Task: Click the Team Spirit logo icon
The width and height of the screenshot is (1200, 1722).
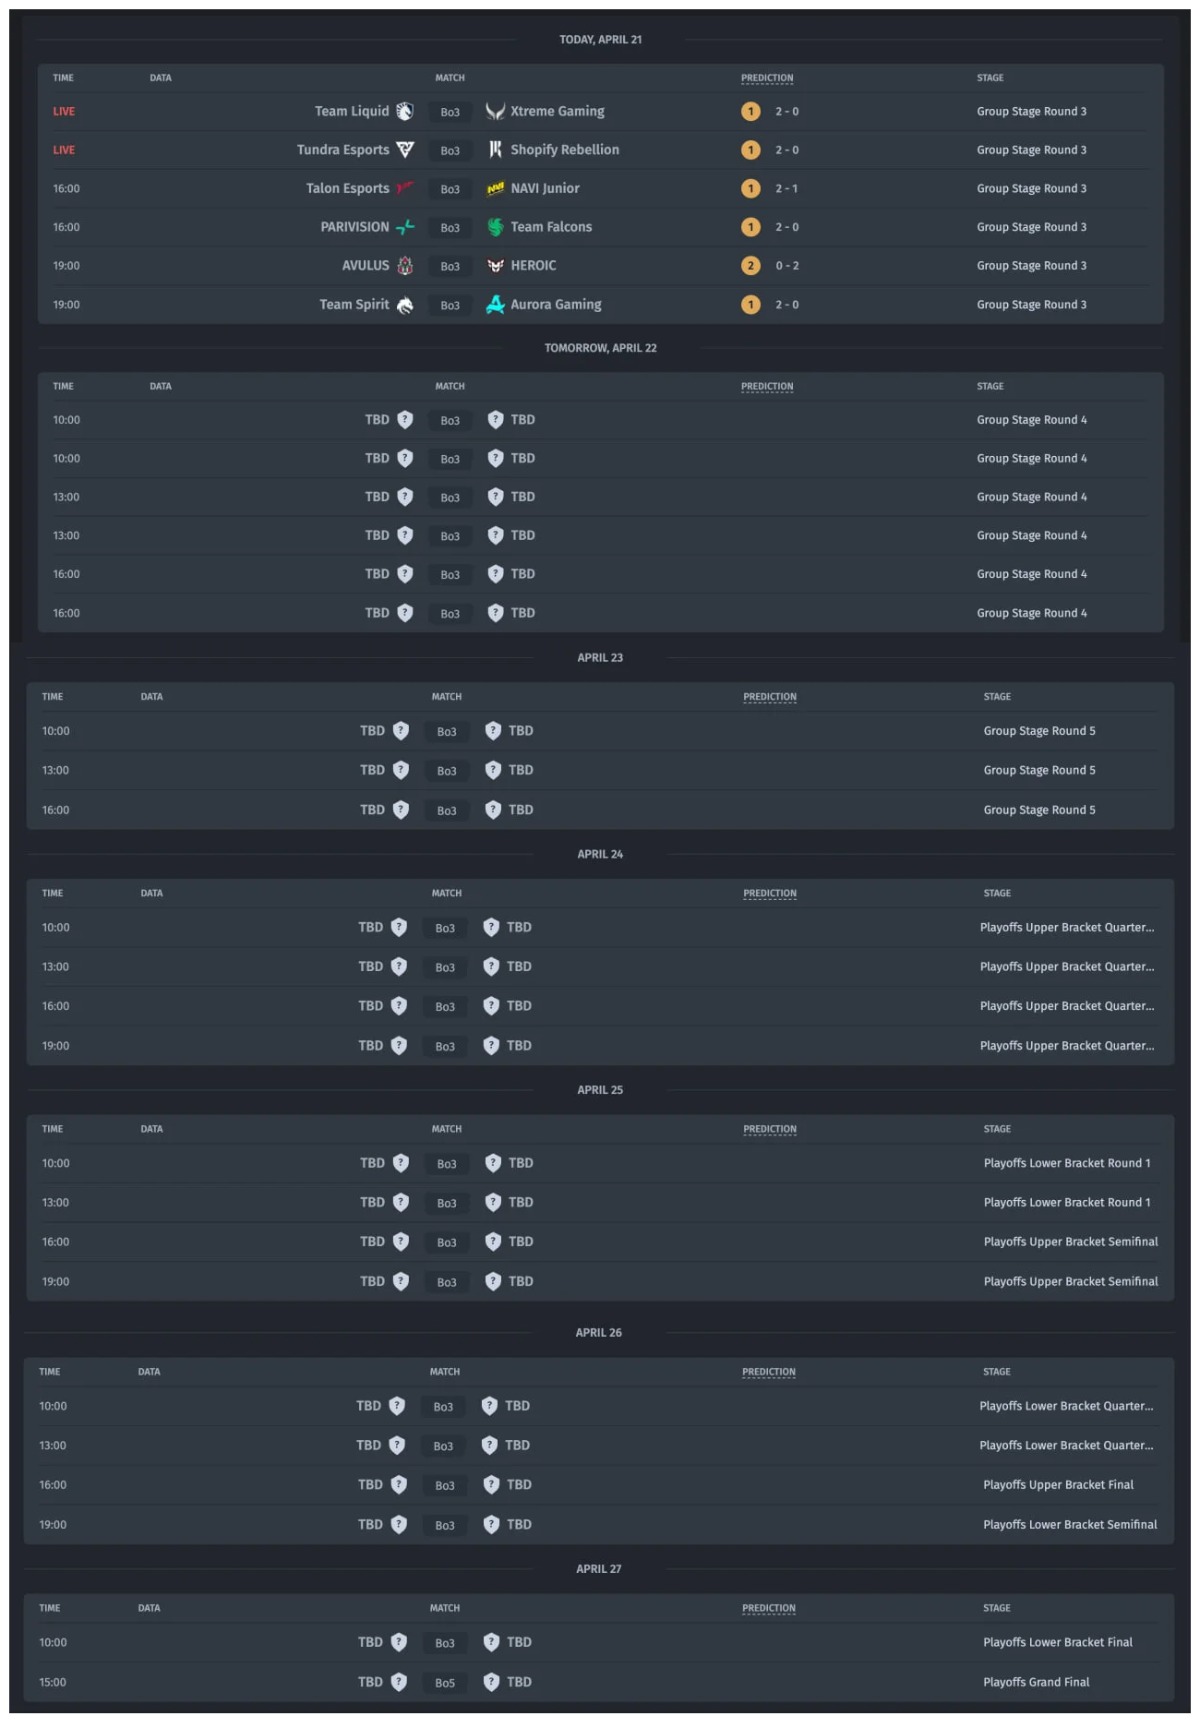Action: (x=405, y=305)
